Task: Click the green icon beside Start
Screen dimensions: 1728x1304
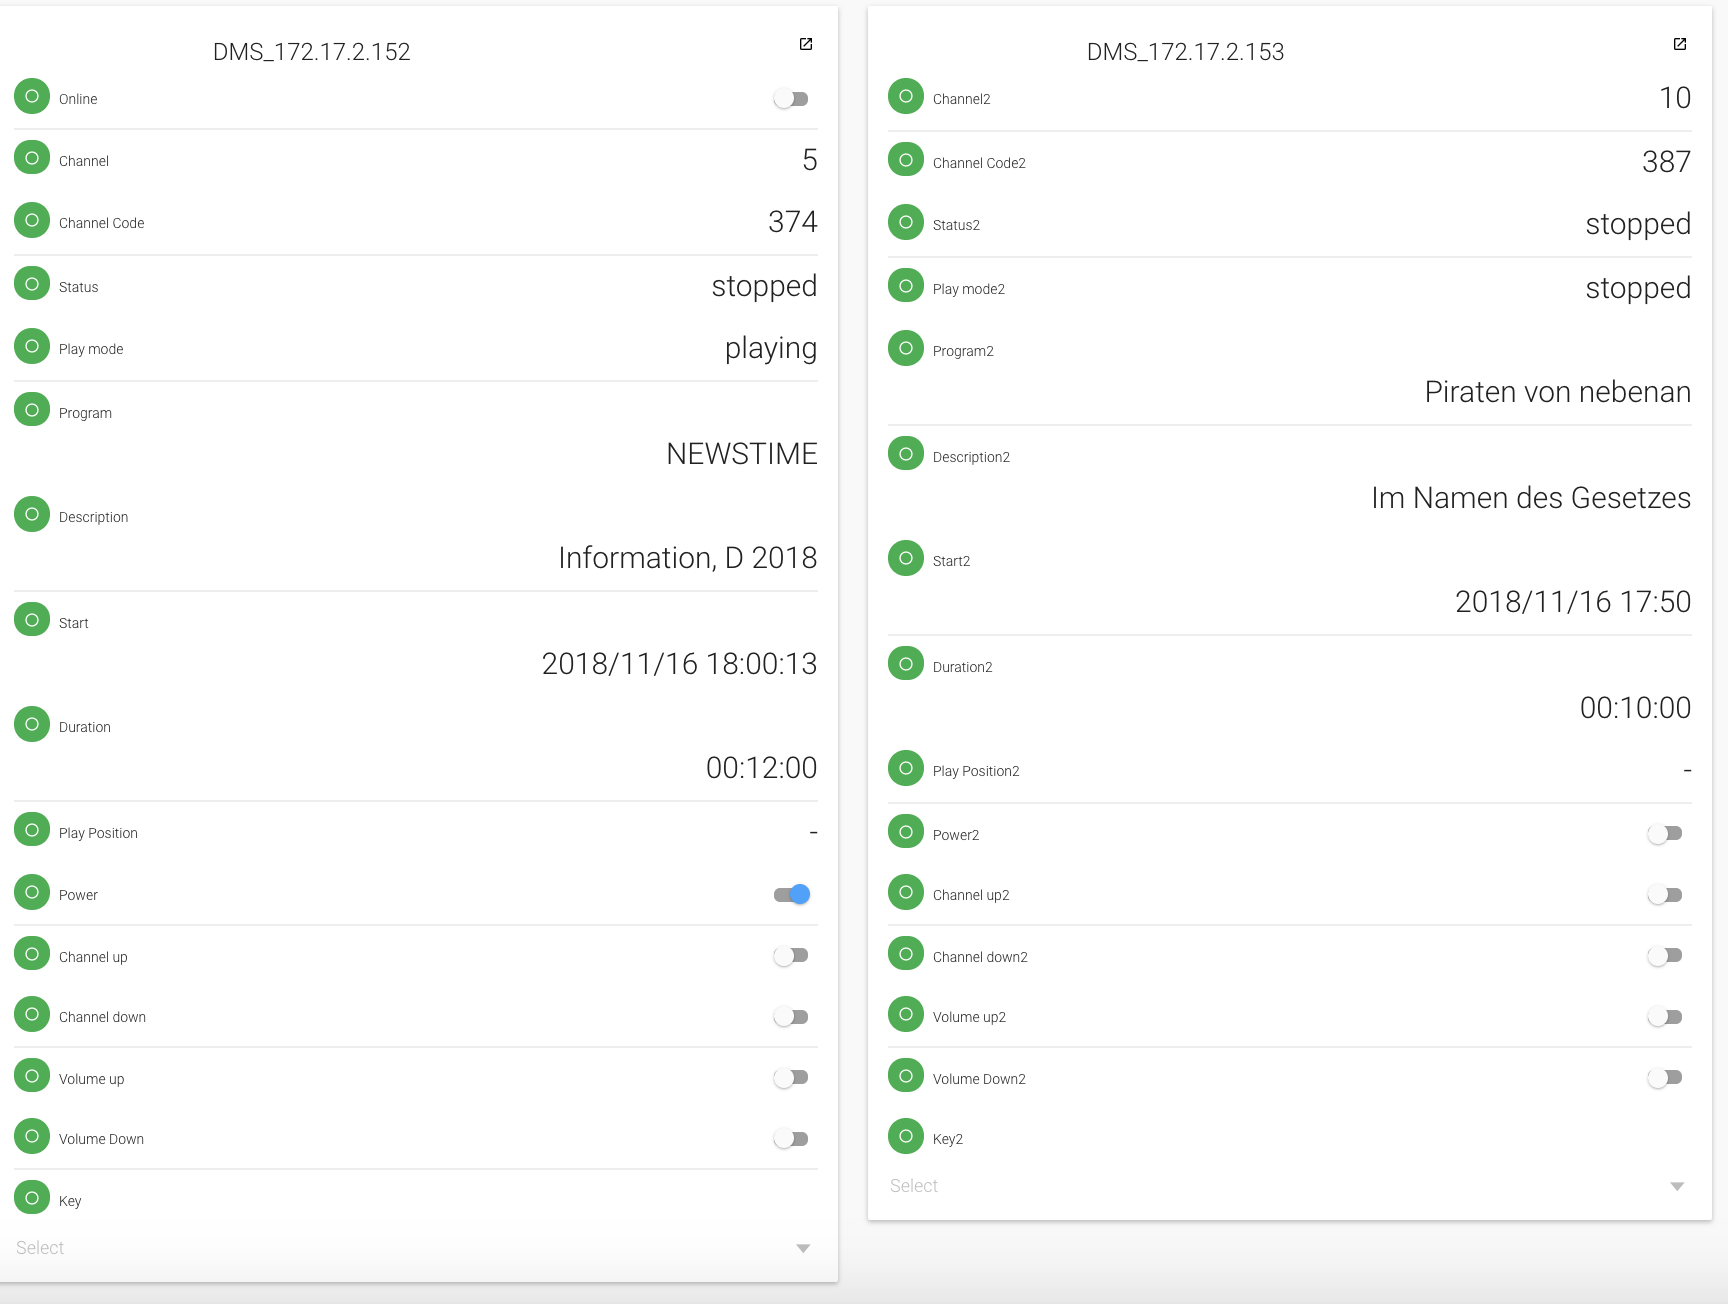Action: pos(32,621)
